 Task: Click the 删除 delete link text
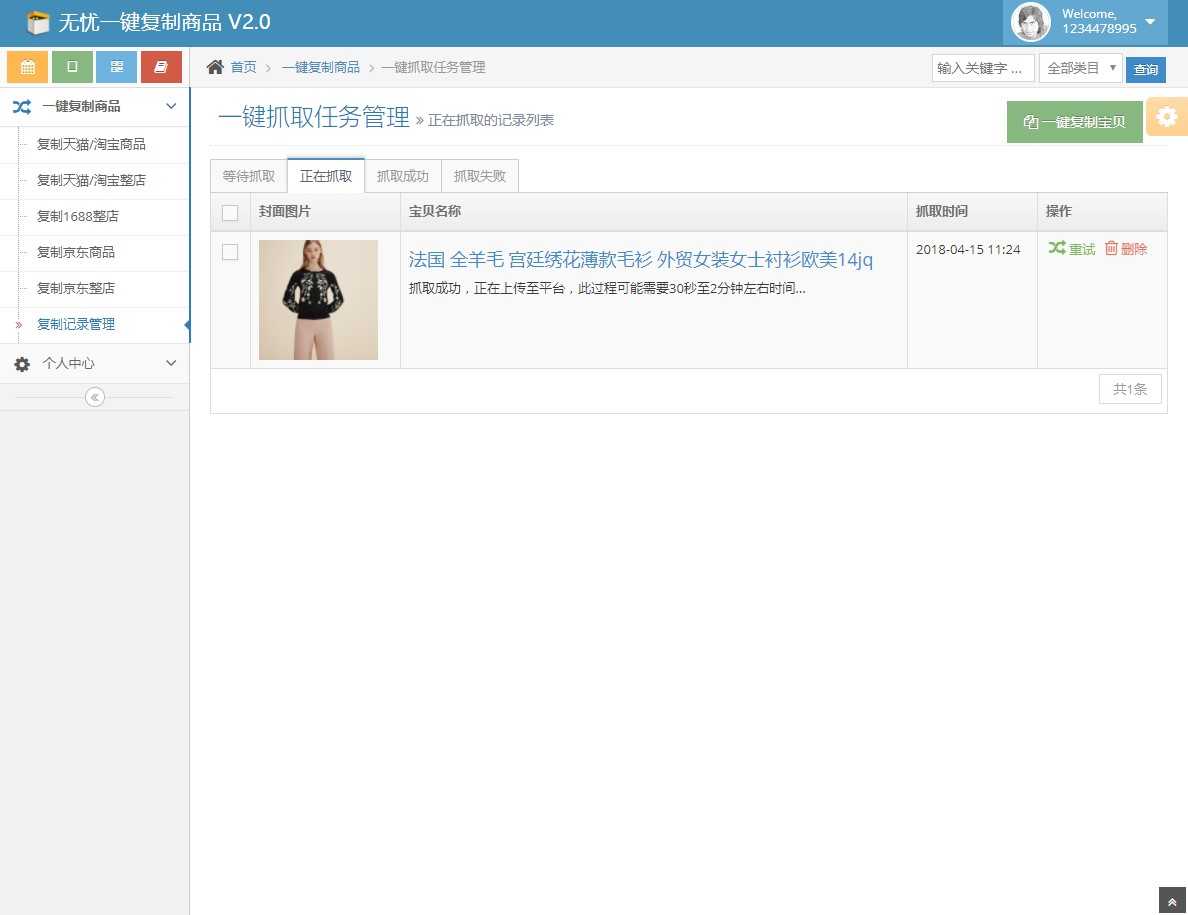[1133, 249]
